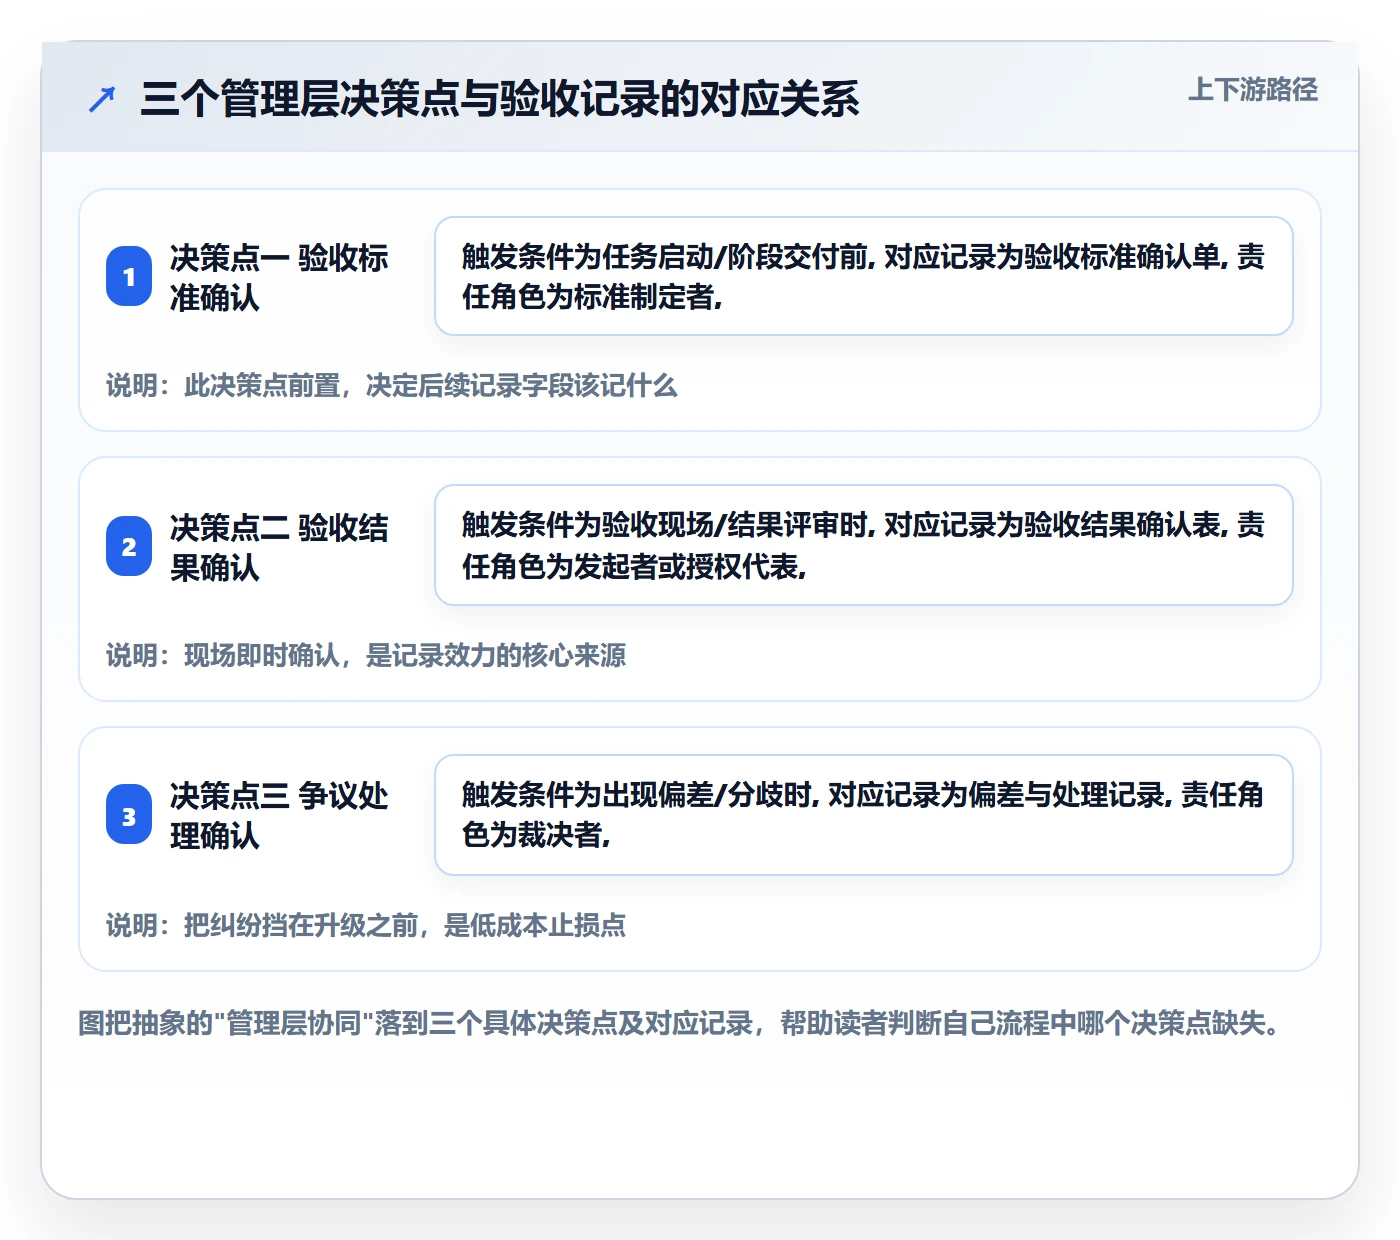Image resolution: width=1400 pixels, height=1240 pixels.
Task: Click the title 三个管理层决策点与验收记录的对应关系
Action: (500, 99)
